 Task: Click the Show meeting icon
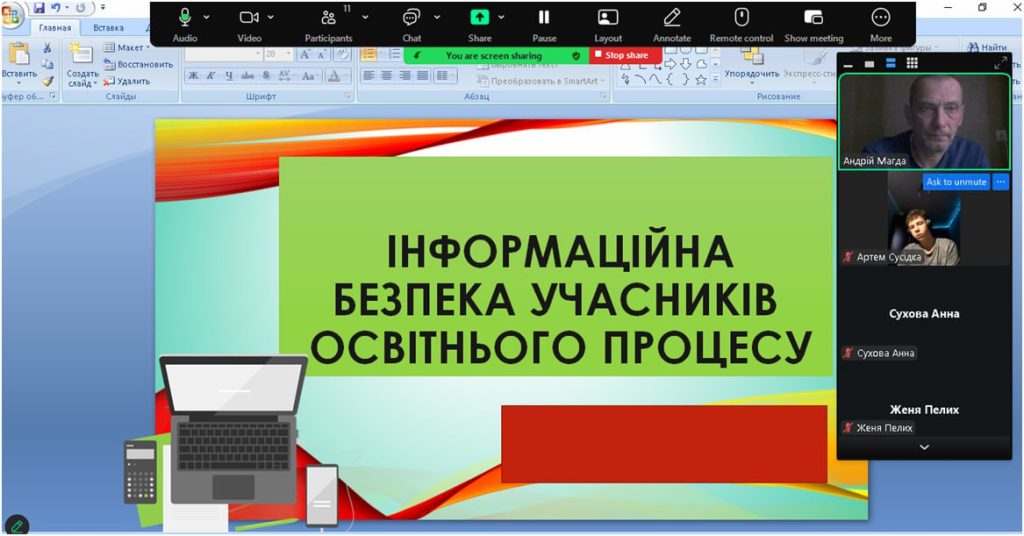coord(813,18)
